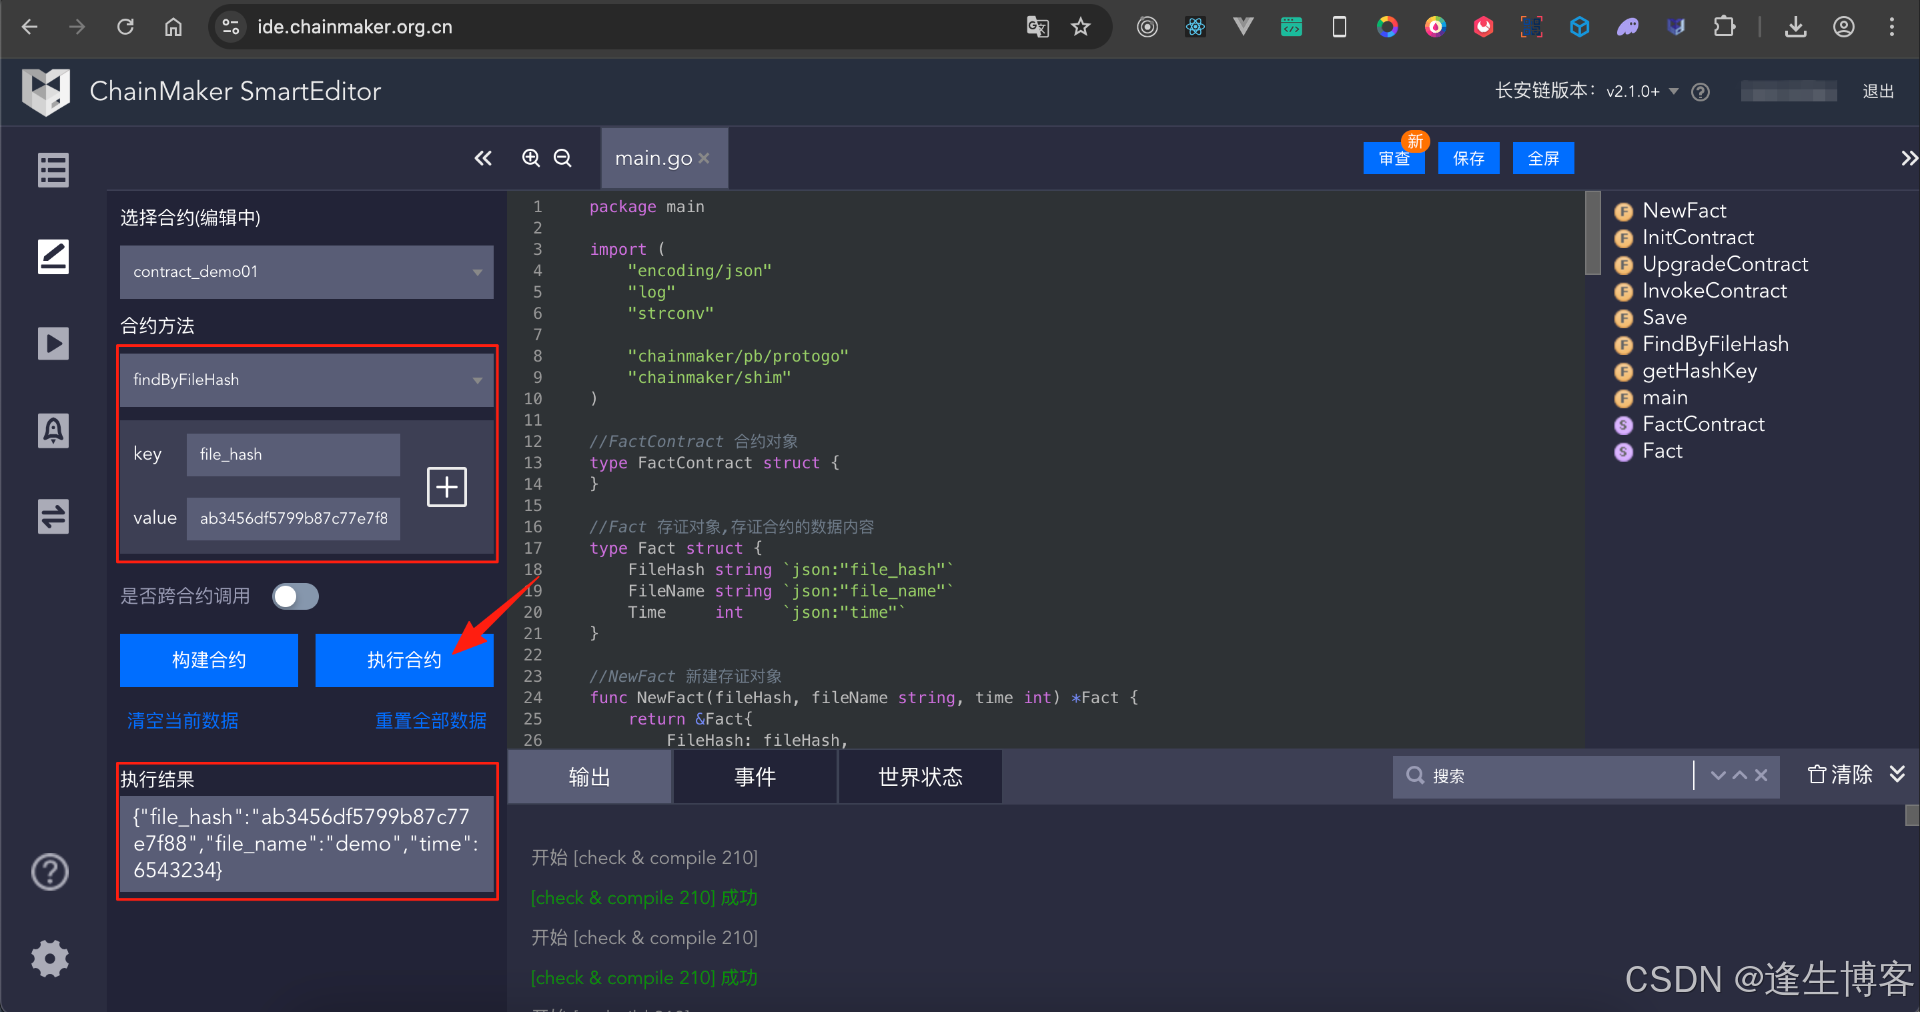Screen dimensions: 1920x1012
Task: Jump to Save in outline
Action: pyautogui.click(x=1664, y=318)
